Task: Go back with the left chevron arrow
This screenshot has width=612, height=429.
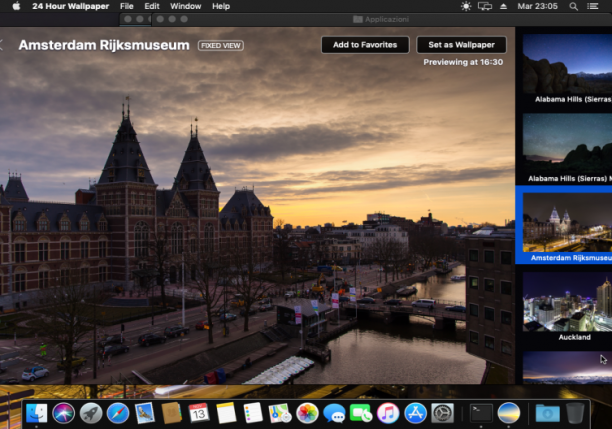Action: (x=2, y=45)
